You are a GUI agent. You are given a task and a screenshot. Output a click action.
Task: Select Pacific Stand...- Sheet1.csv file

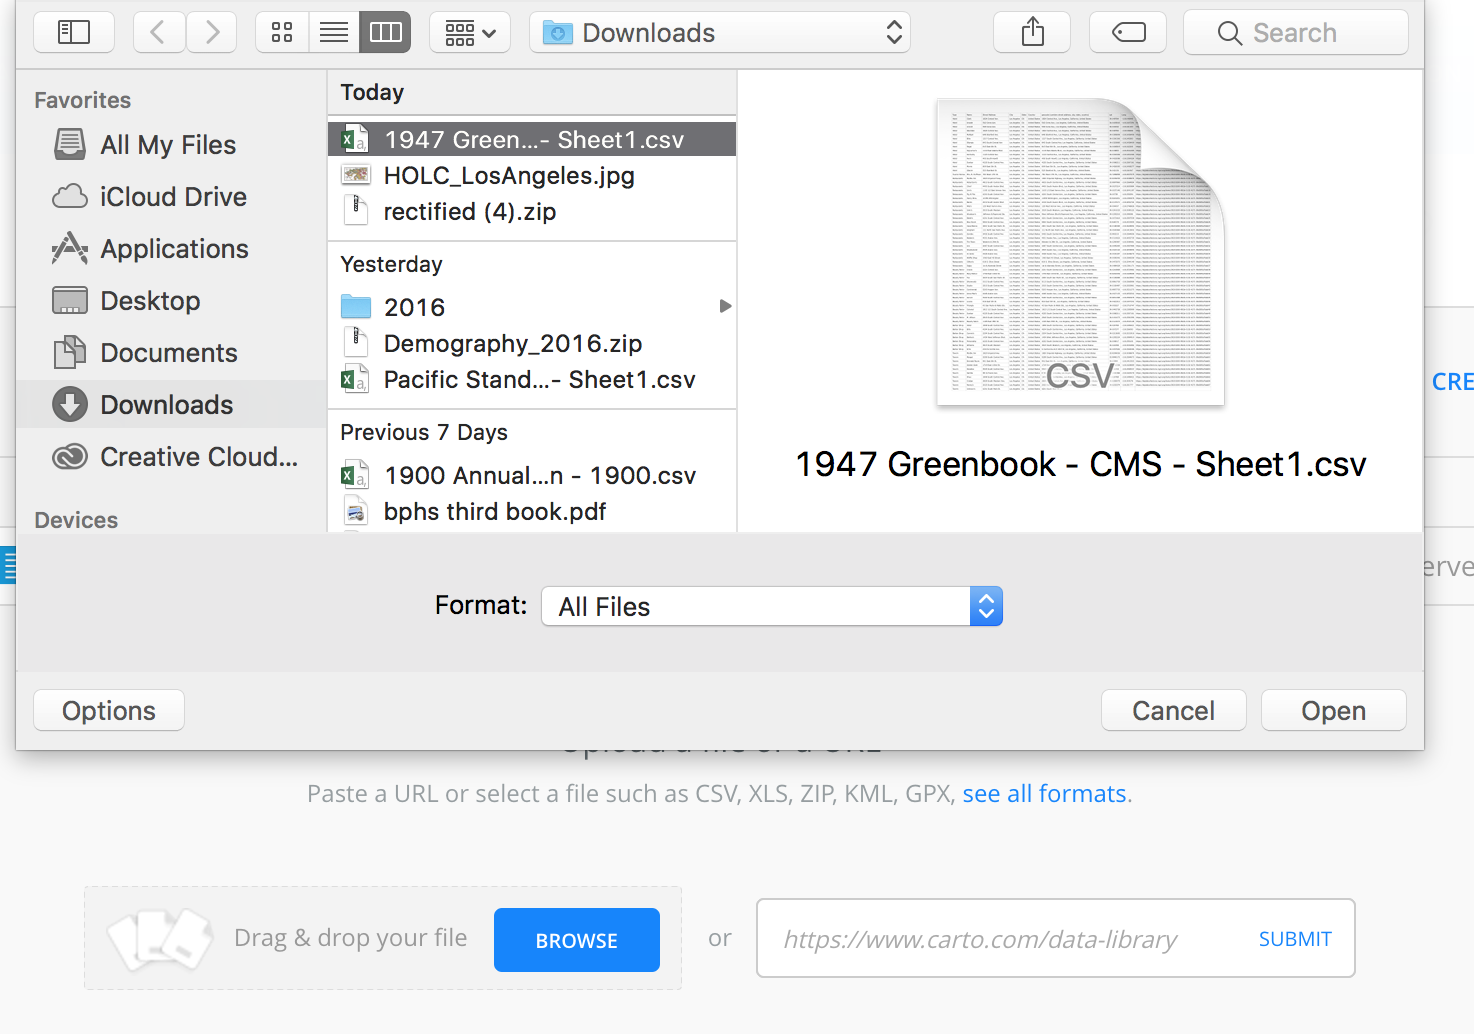tap(532, 379)
